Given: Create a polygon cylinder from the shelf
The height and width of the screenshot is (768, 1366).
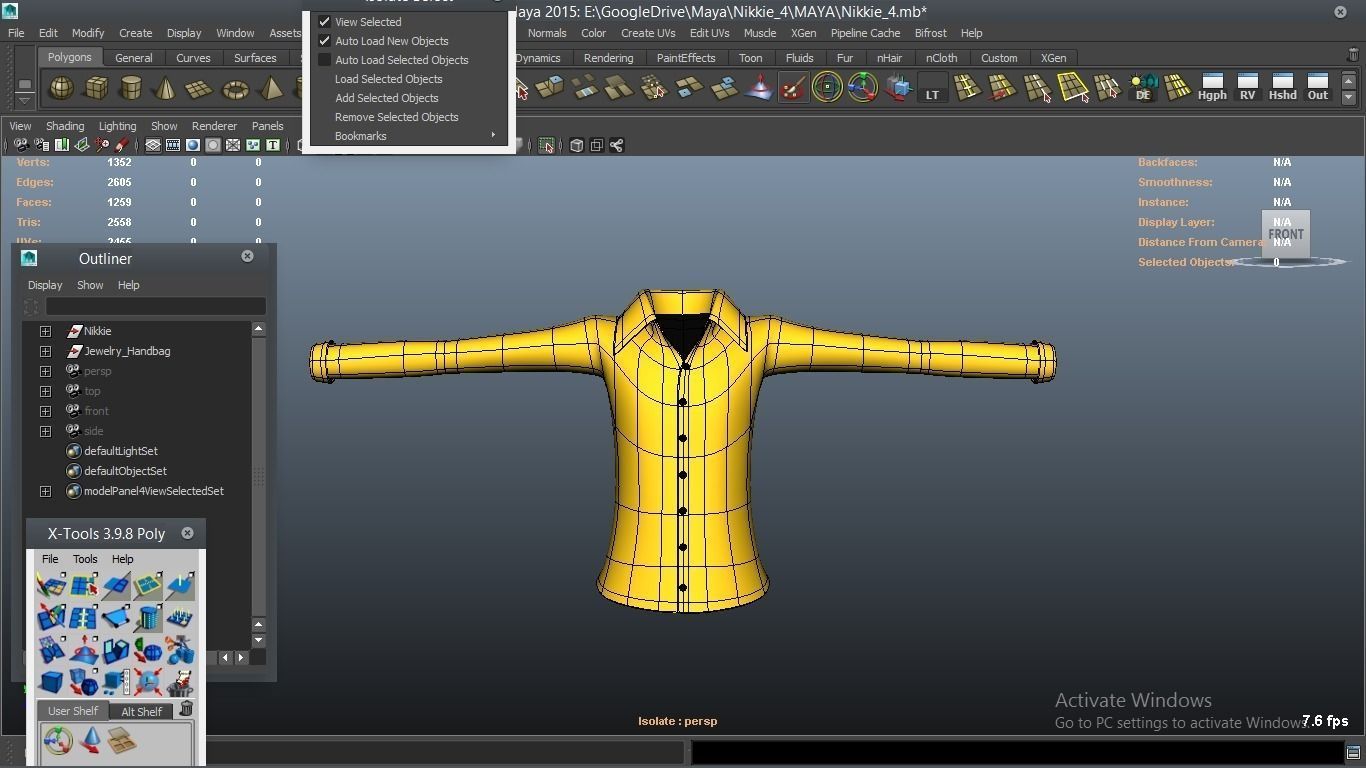Looking at the screenshot, I should pos(131,89).
